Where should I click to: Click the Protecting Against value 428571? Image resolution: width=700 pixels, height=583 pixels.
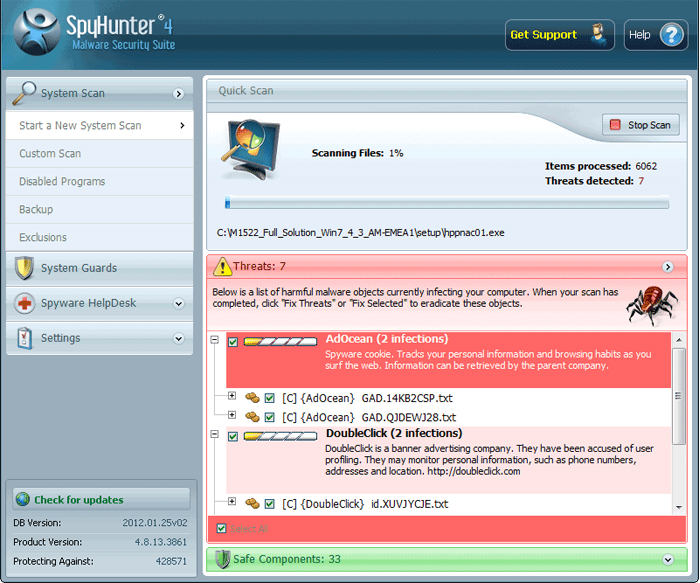(x=171, y=561)
